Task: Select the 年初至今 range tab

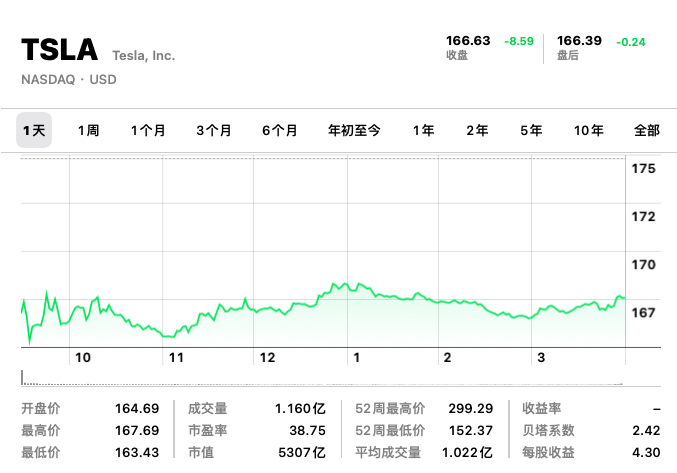Action: click(355, 130)
